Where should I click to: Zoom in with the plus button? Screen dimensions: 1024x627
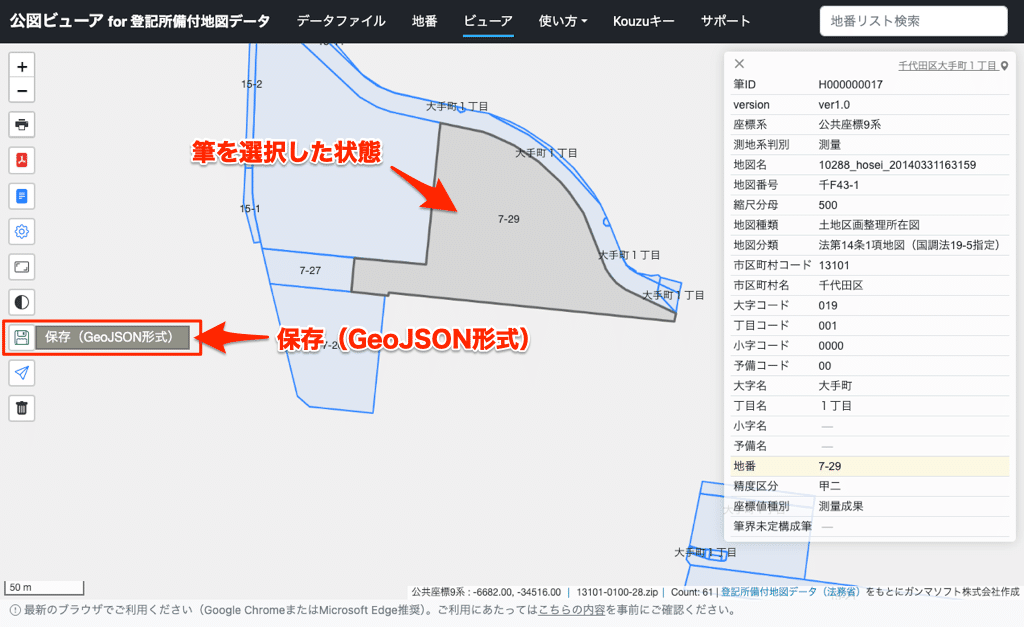tap(22, 67)
